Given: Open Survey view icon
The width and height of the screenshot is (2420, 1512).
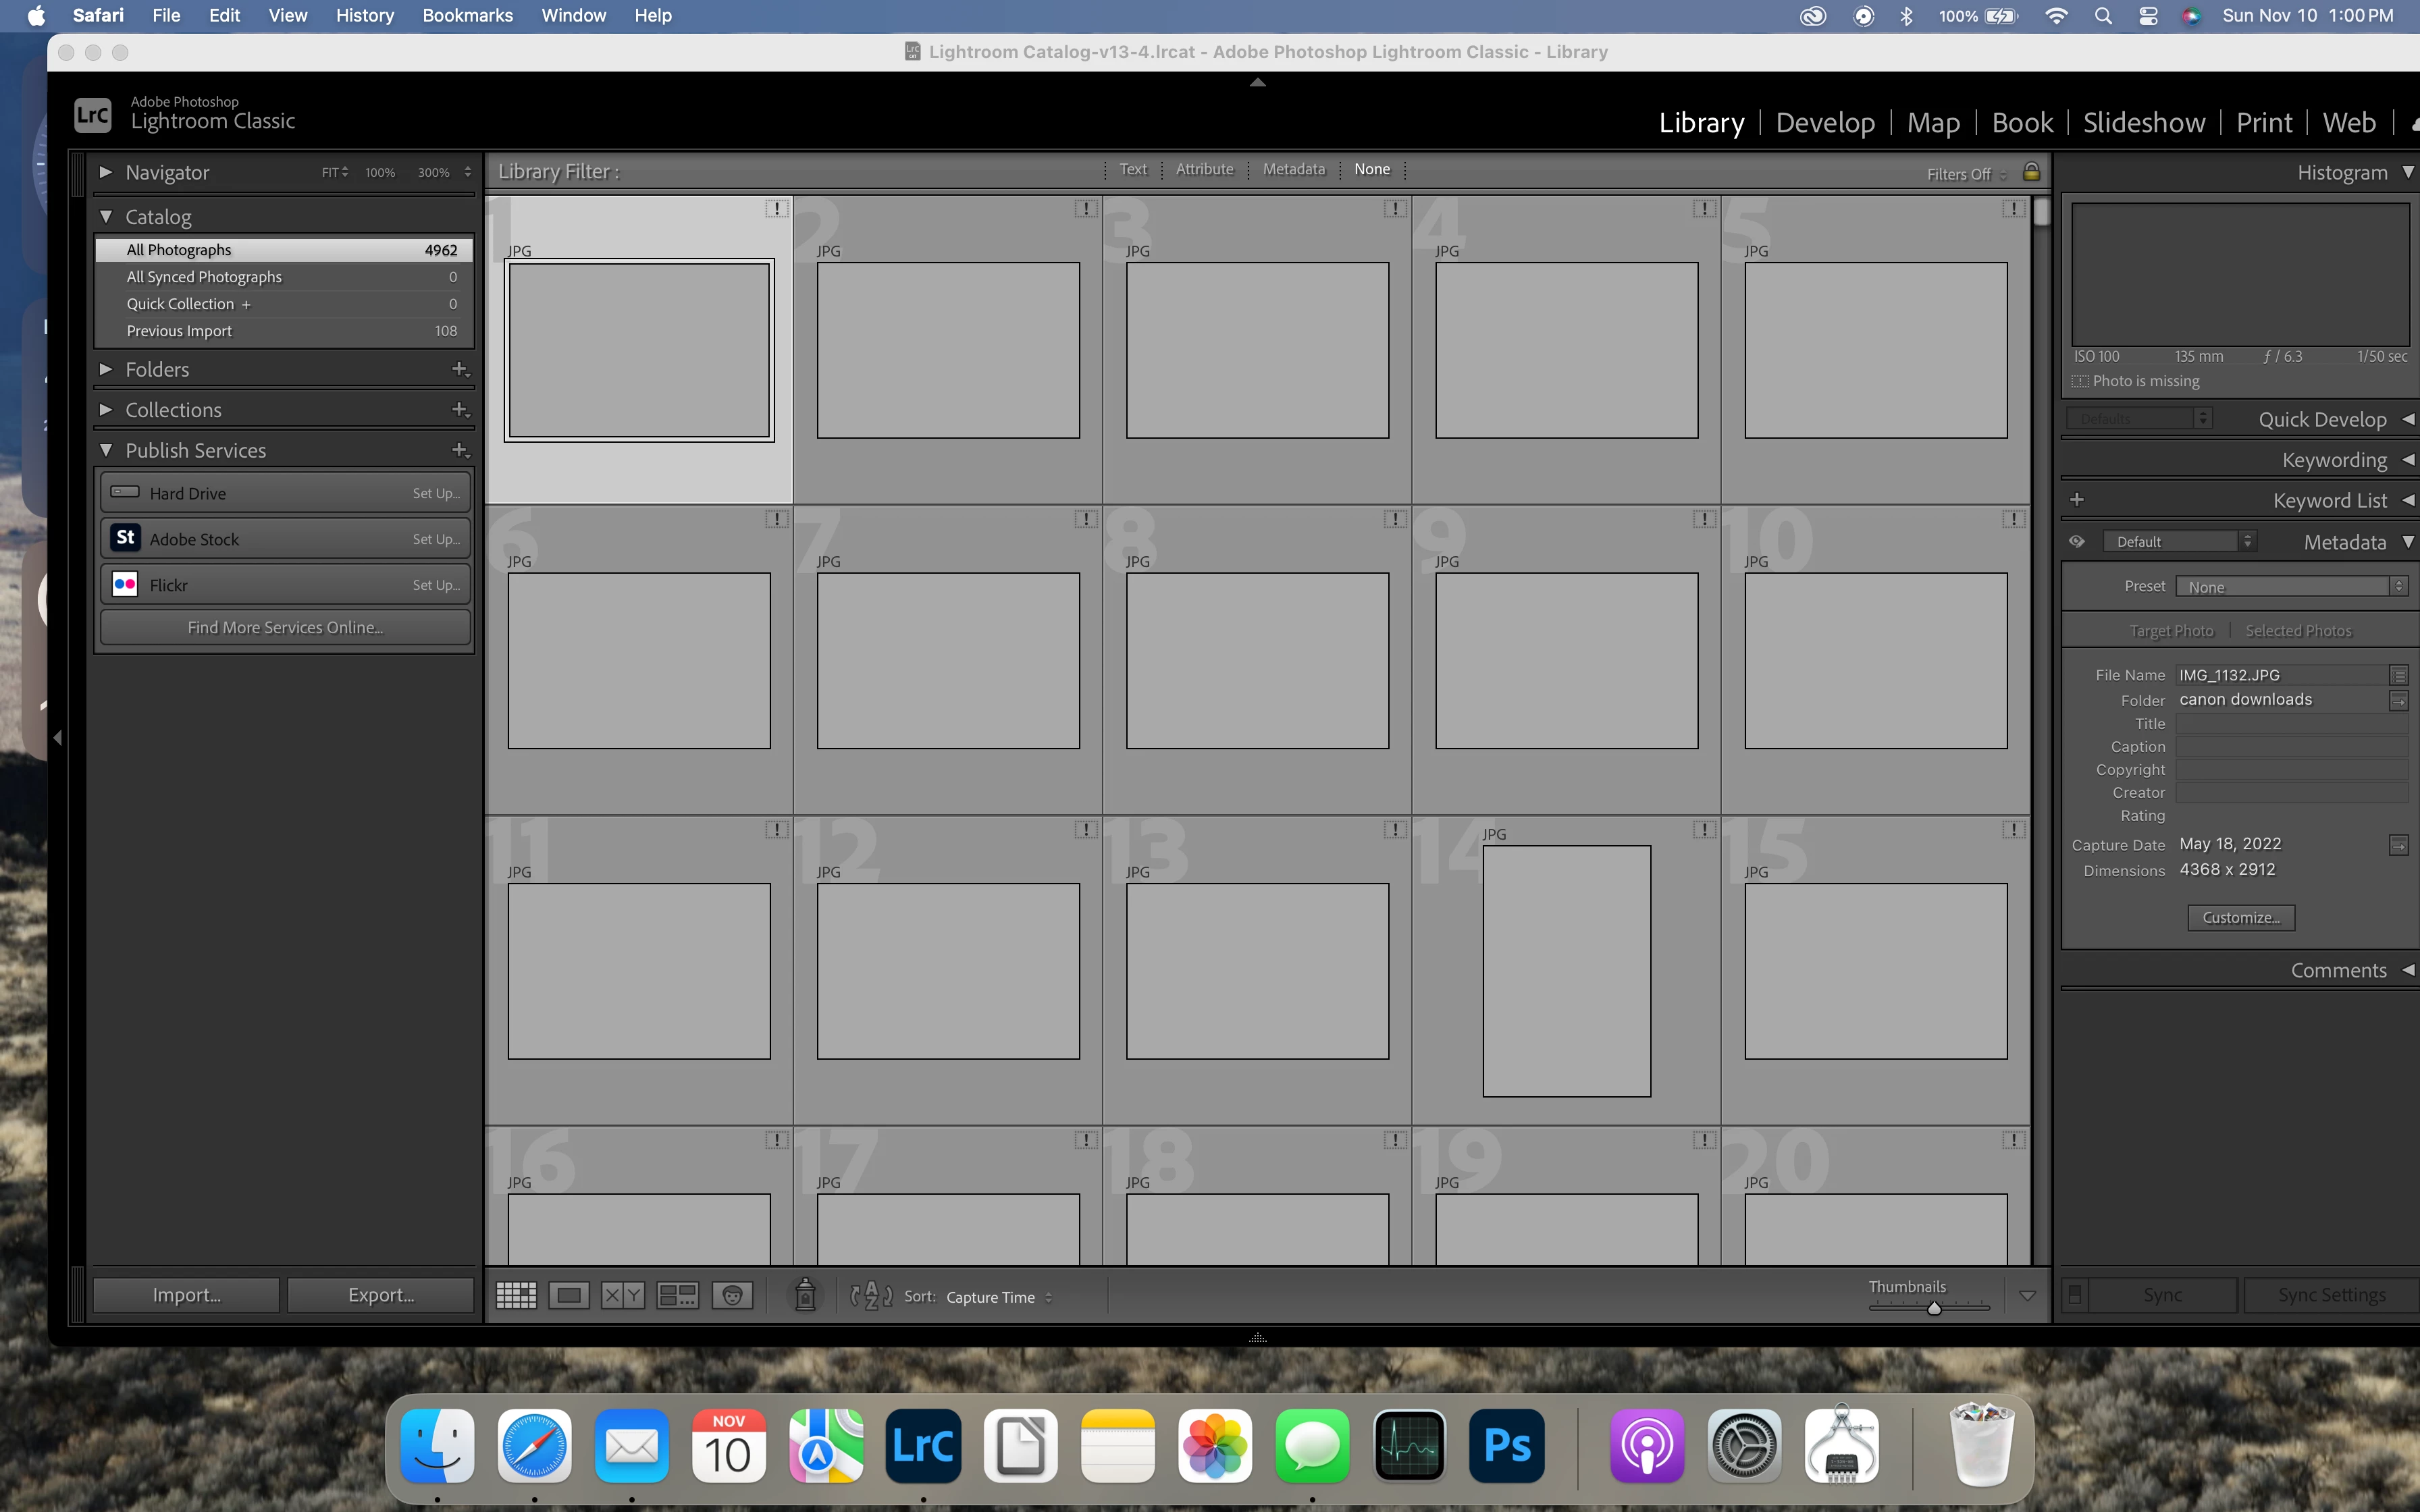Looking at the screenshot, I should pos(677,1295).
